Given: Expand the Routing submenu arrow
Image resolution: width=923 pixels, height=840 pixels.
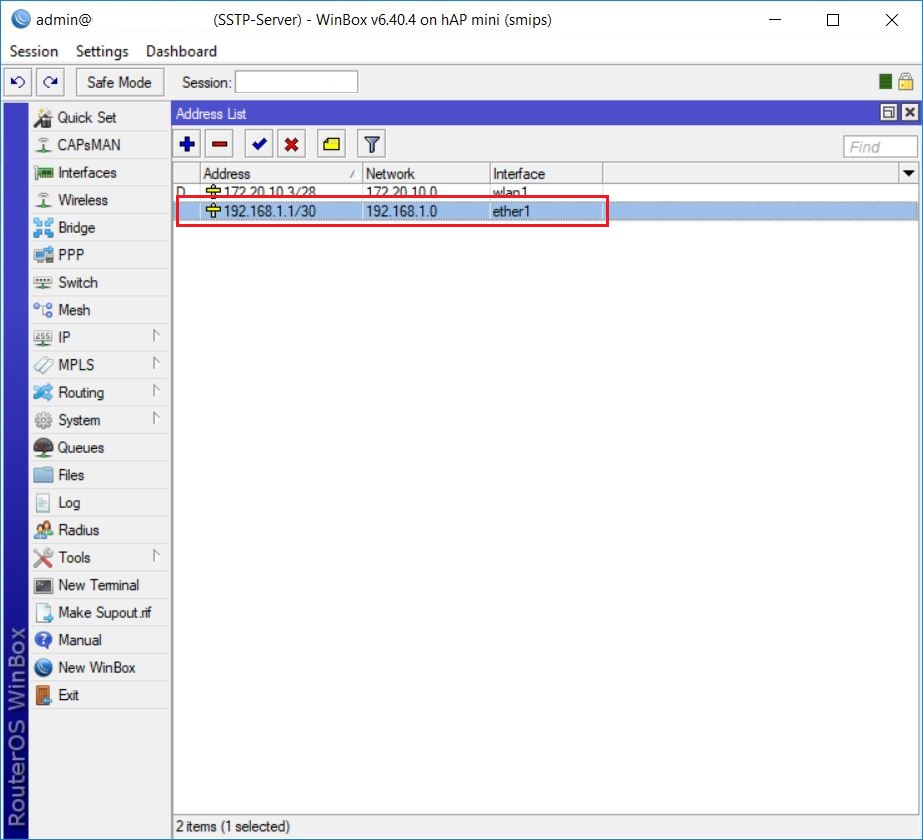Looking at the screenshot, I should pos(156,391).
